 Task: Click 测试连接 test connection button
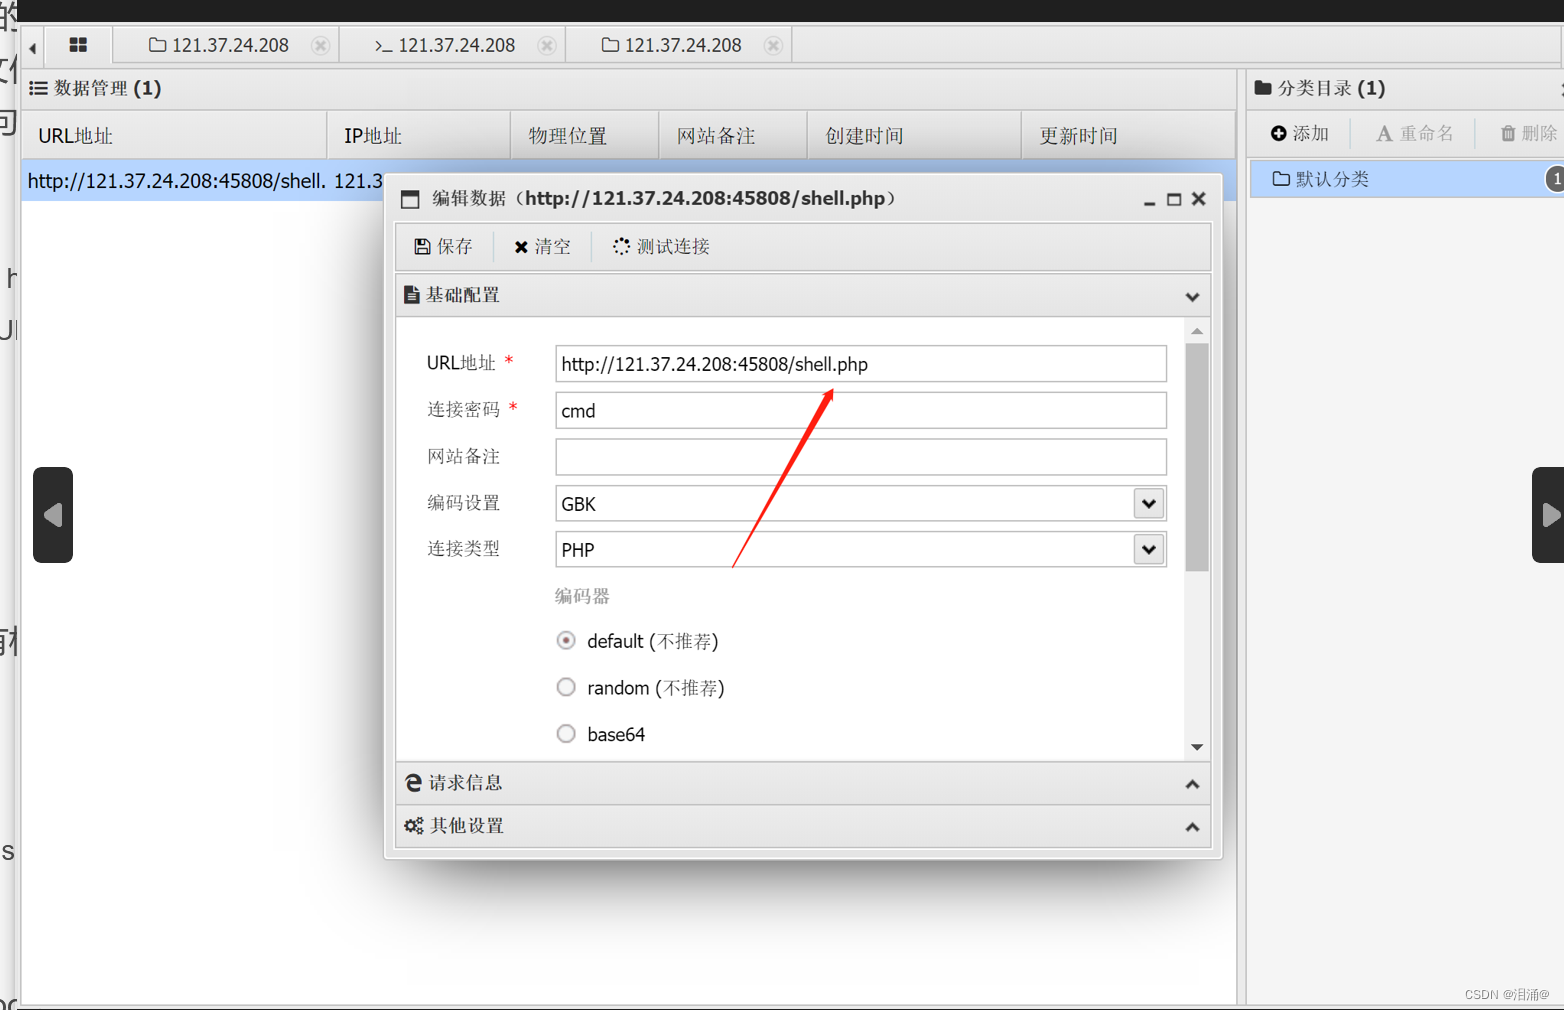662,247
